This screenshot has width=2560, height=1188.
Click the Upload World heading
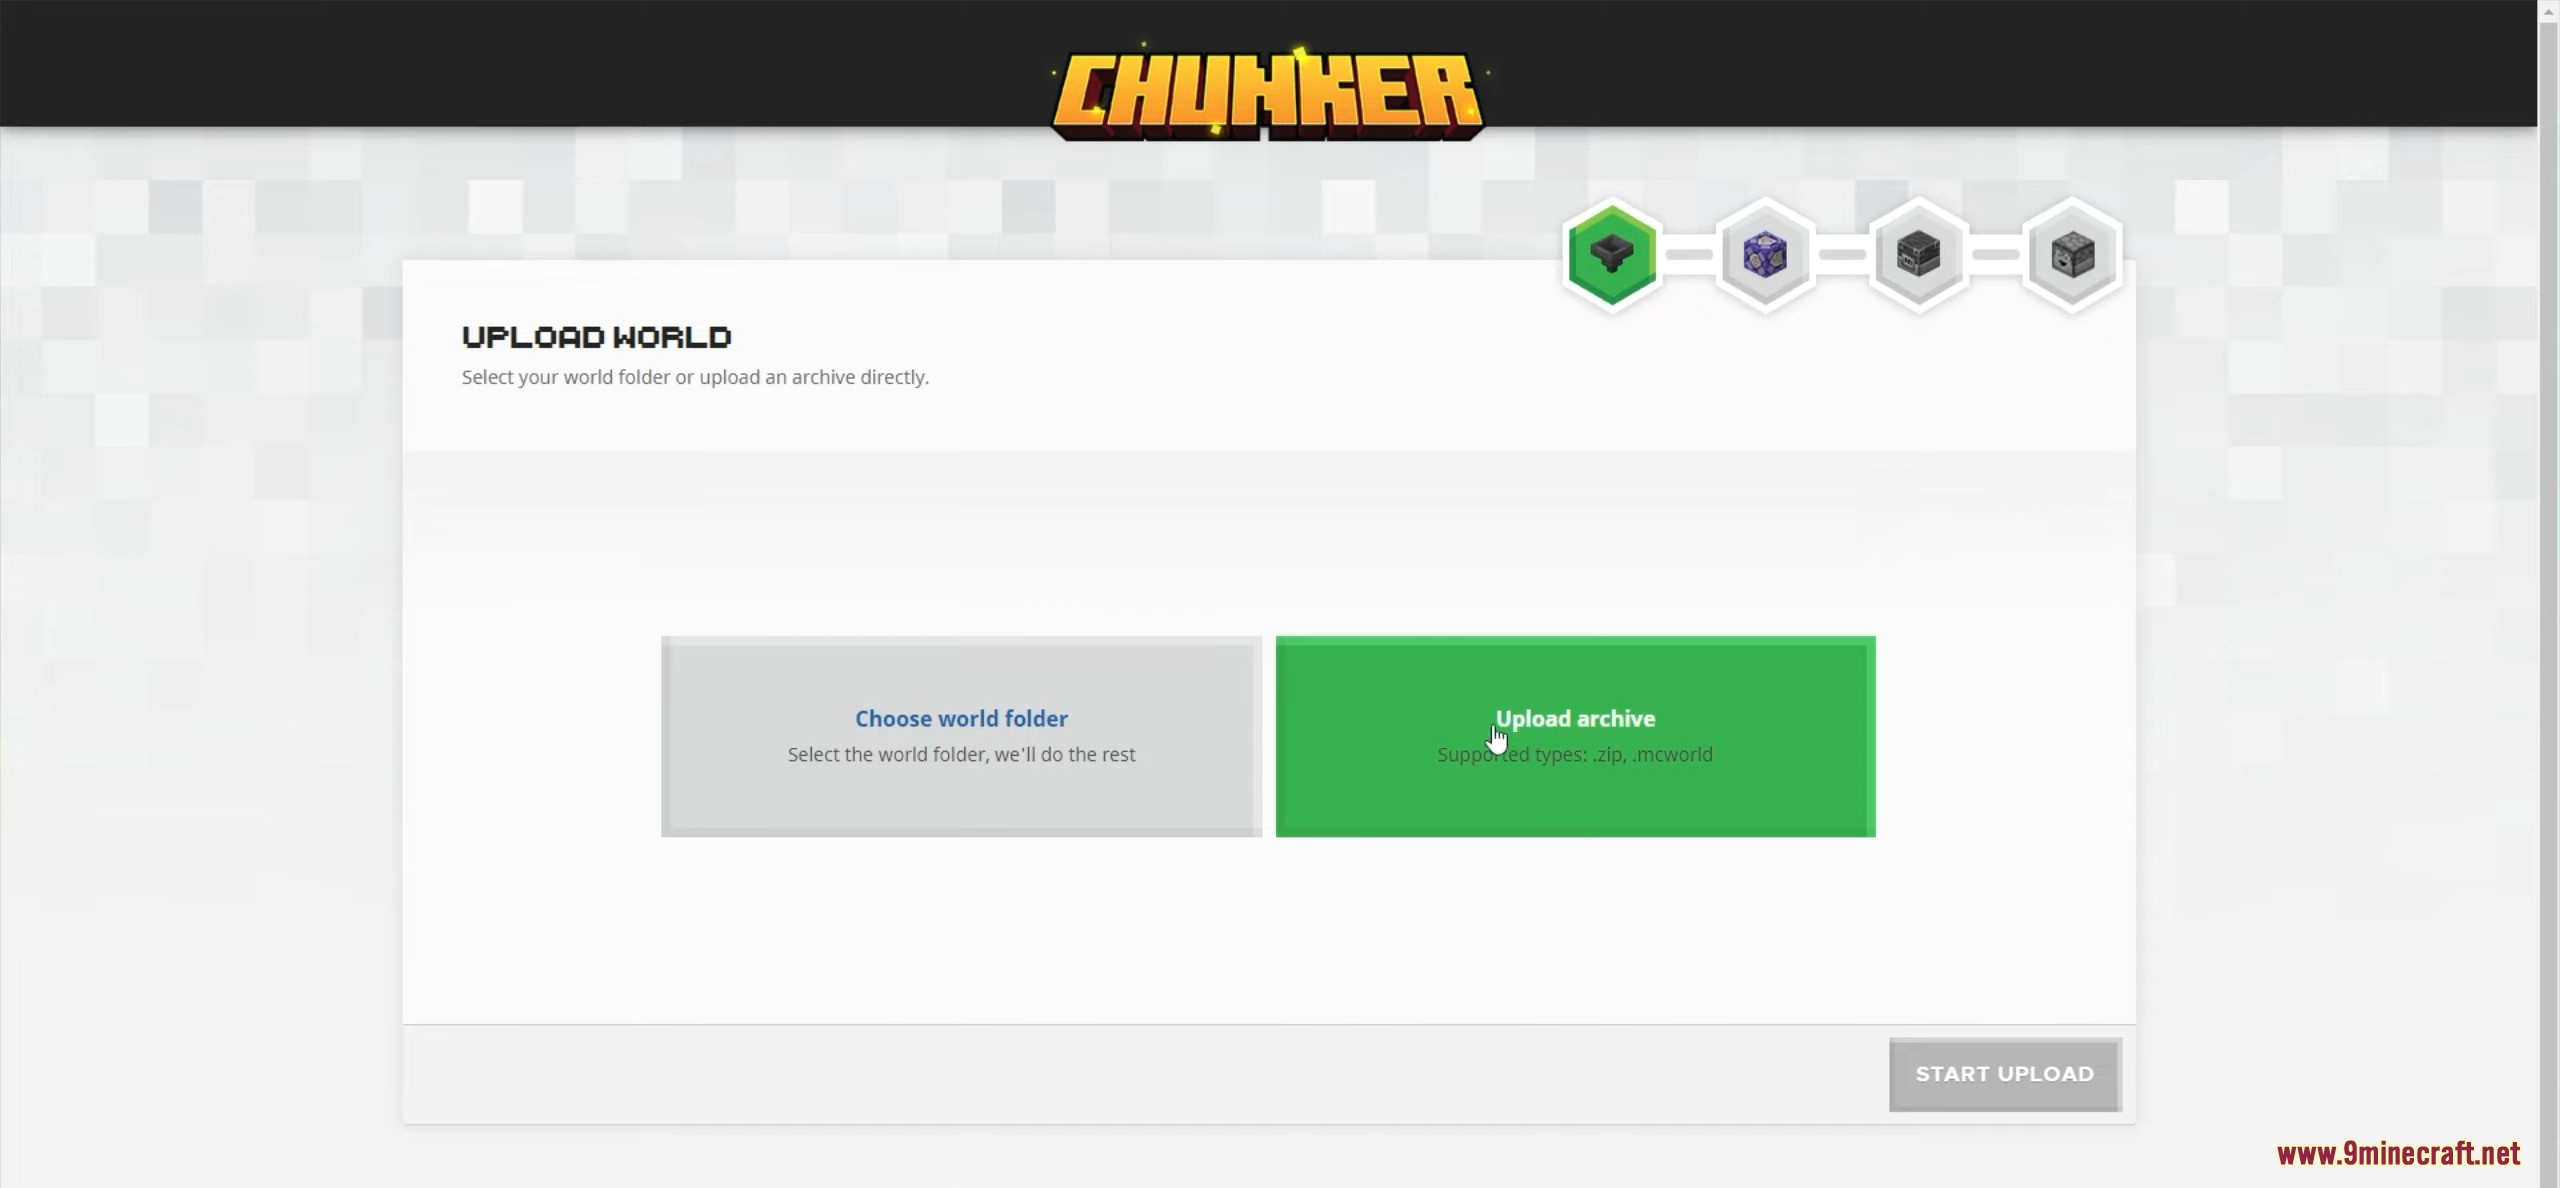click(x=597, y=337)
